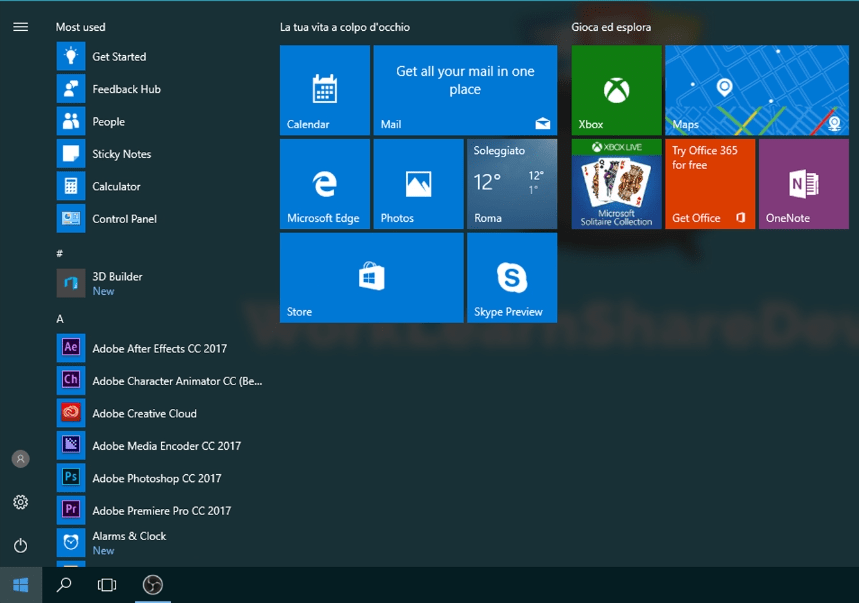
Task: Open Control Panel
Action: pyautogui.click(x=160, y=219)
